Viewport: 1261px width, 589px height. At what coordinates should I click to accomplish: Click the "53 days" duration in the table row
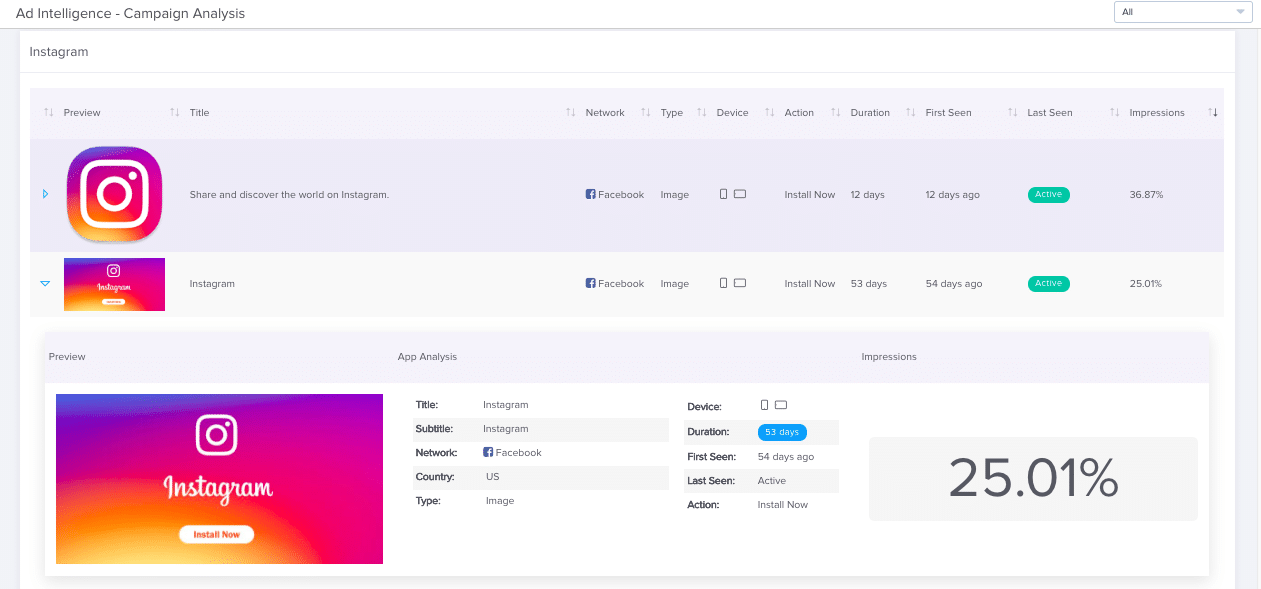[x=869, y=284]
